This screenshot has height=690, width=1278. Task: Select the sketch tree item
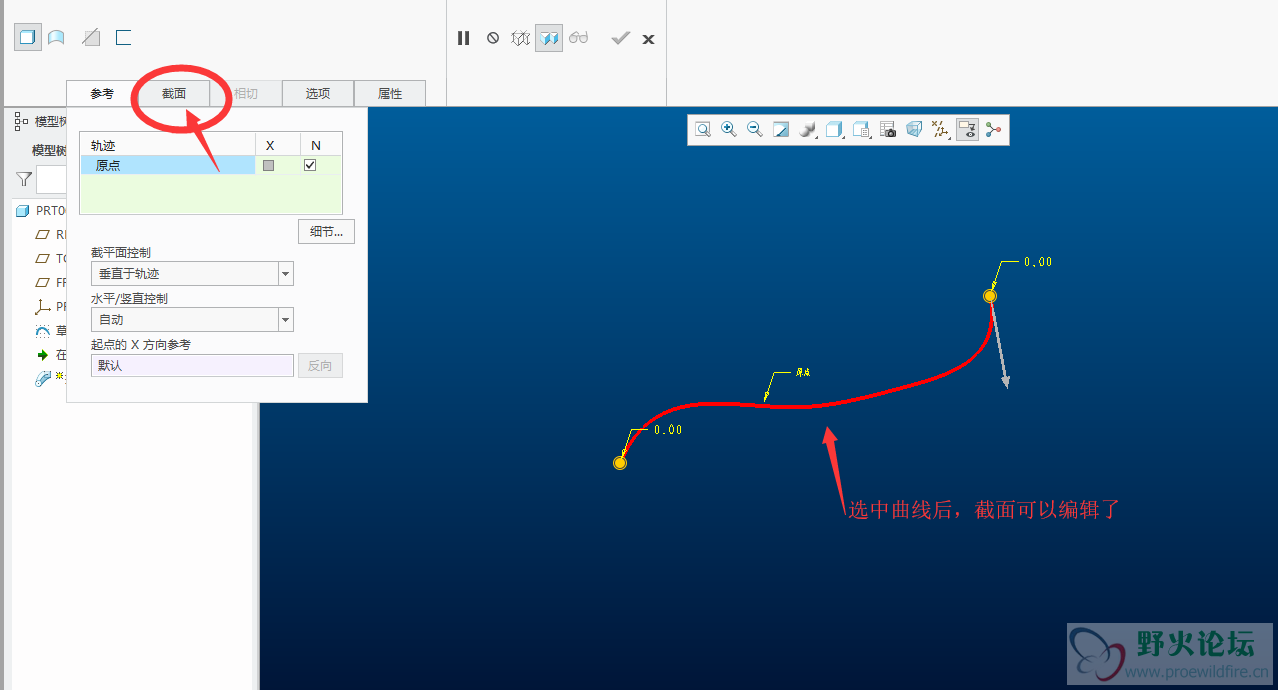pyautogui.click(x=49, y=330)
